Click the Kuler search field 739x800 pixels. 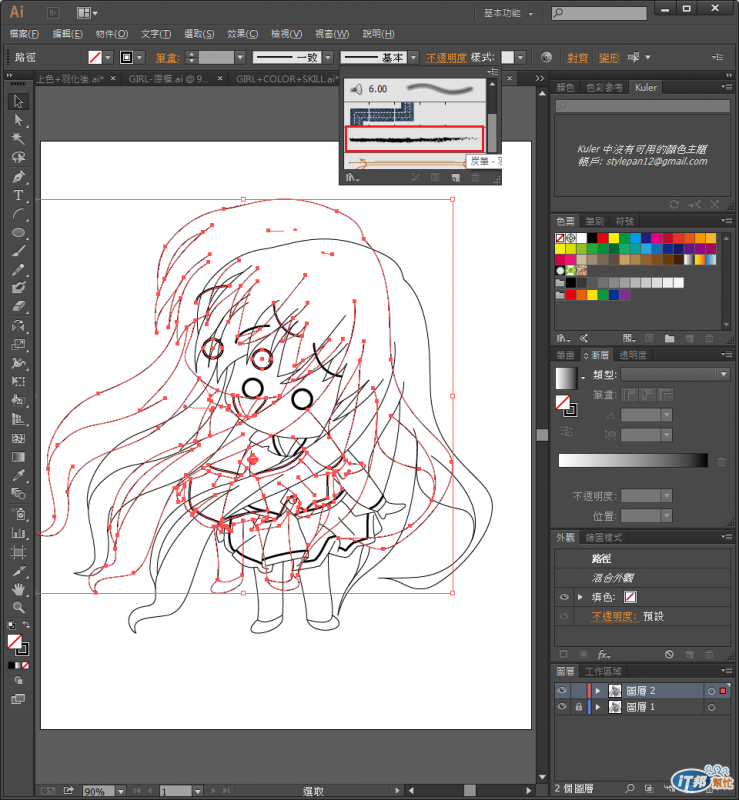(643, 106)
